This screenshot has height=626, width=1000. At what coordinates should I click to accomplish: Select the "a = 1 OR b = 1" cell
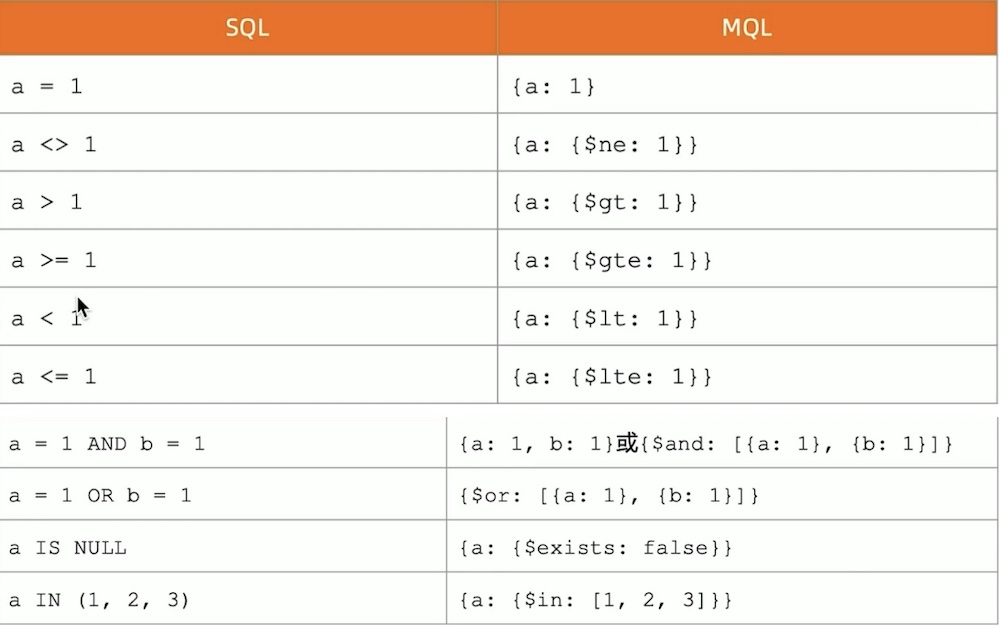tap(100, 495)
